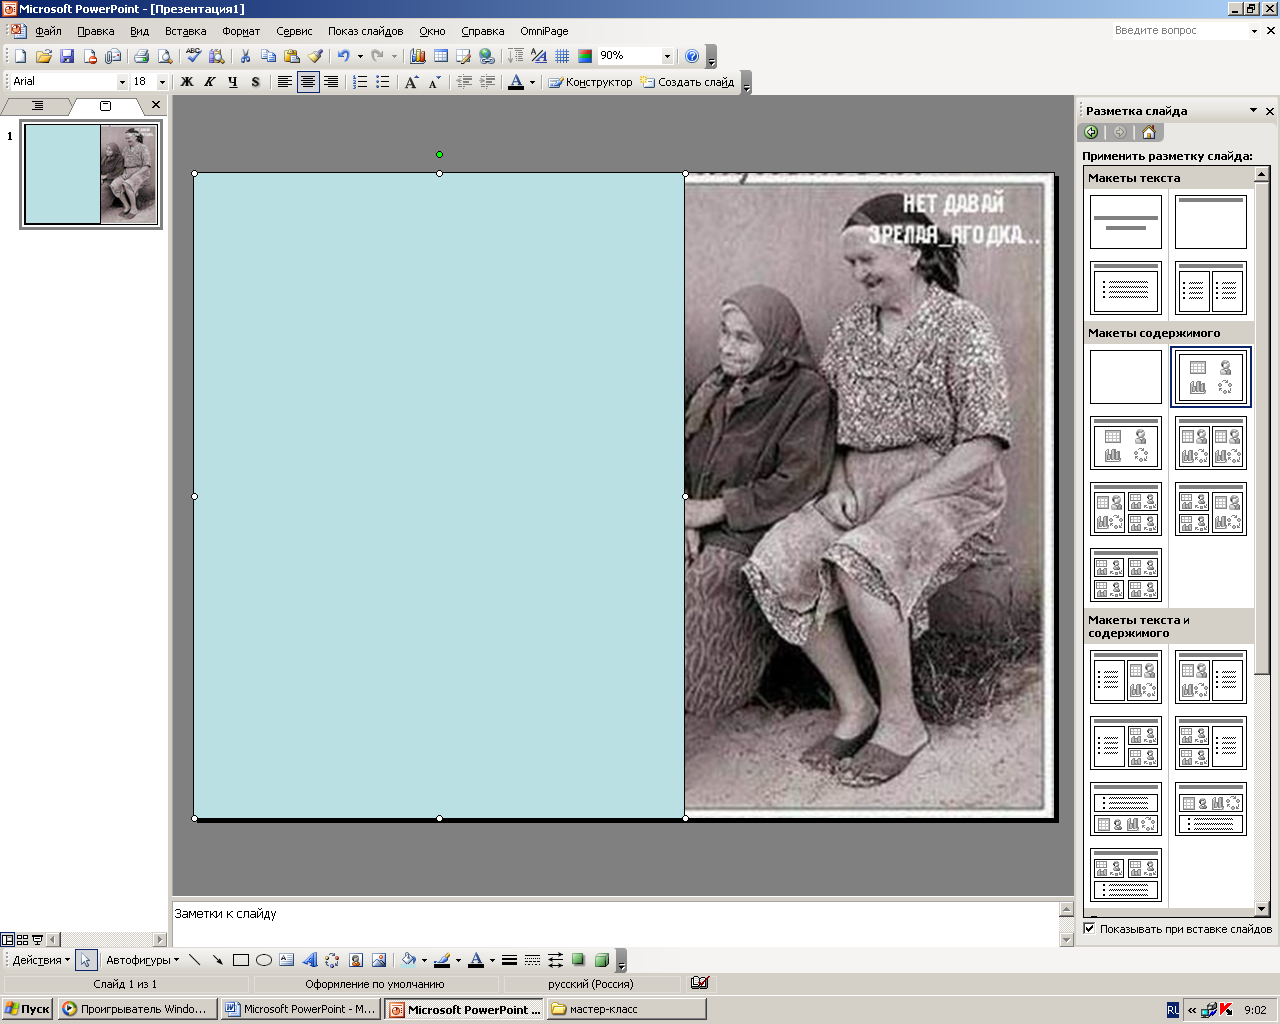Insert a text box from Drawing toolbar
Screen dimensions: 1280x1024
[286, 960]
